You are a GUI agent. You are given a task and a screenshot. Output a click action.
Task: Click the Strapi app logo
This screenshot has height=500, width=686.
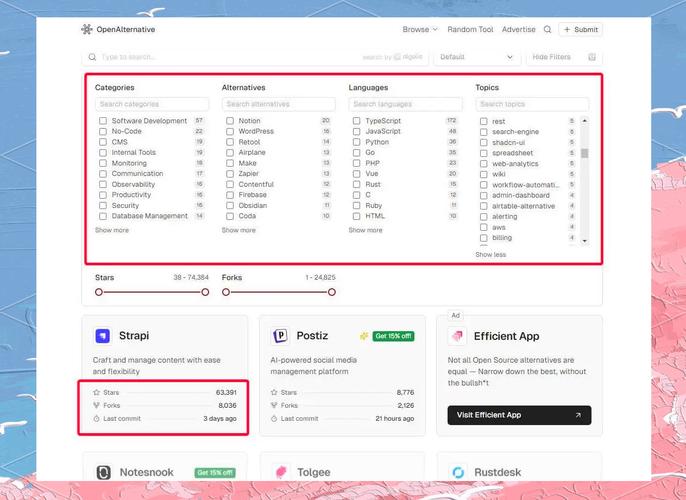(x=103, y=336)
